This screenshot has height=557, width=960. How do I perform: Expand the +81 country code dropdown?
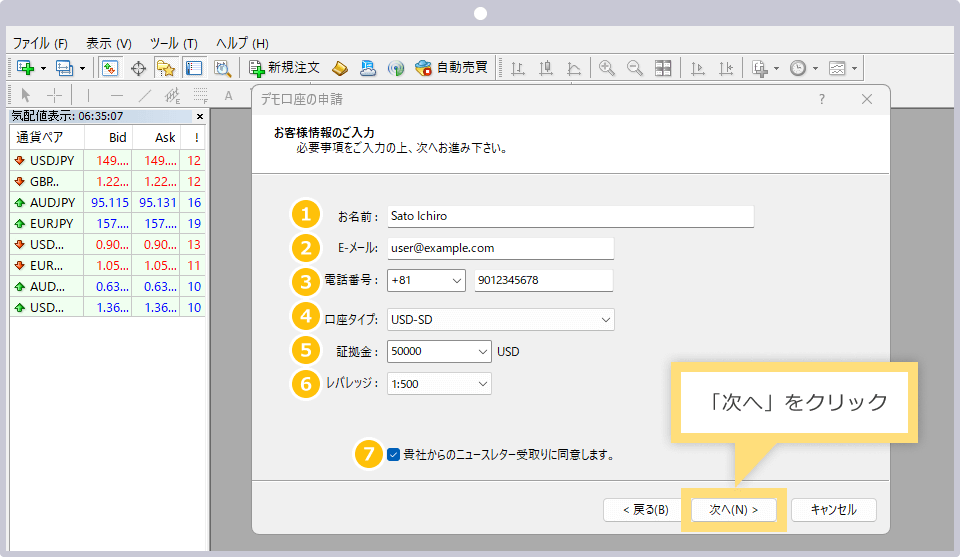pos(457,280)
